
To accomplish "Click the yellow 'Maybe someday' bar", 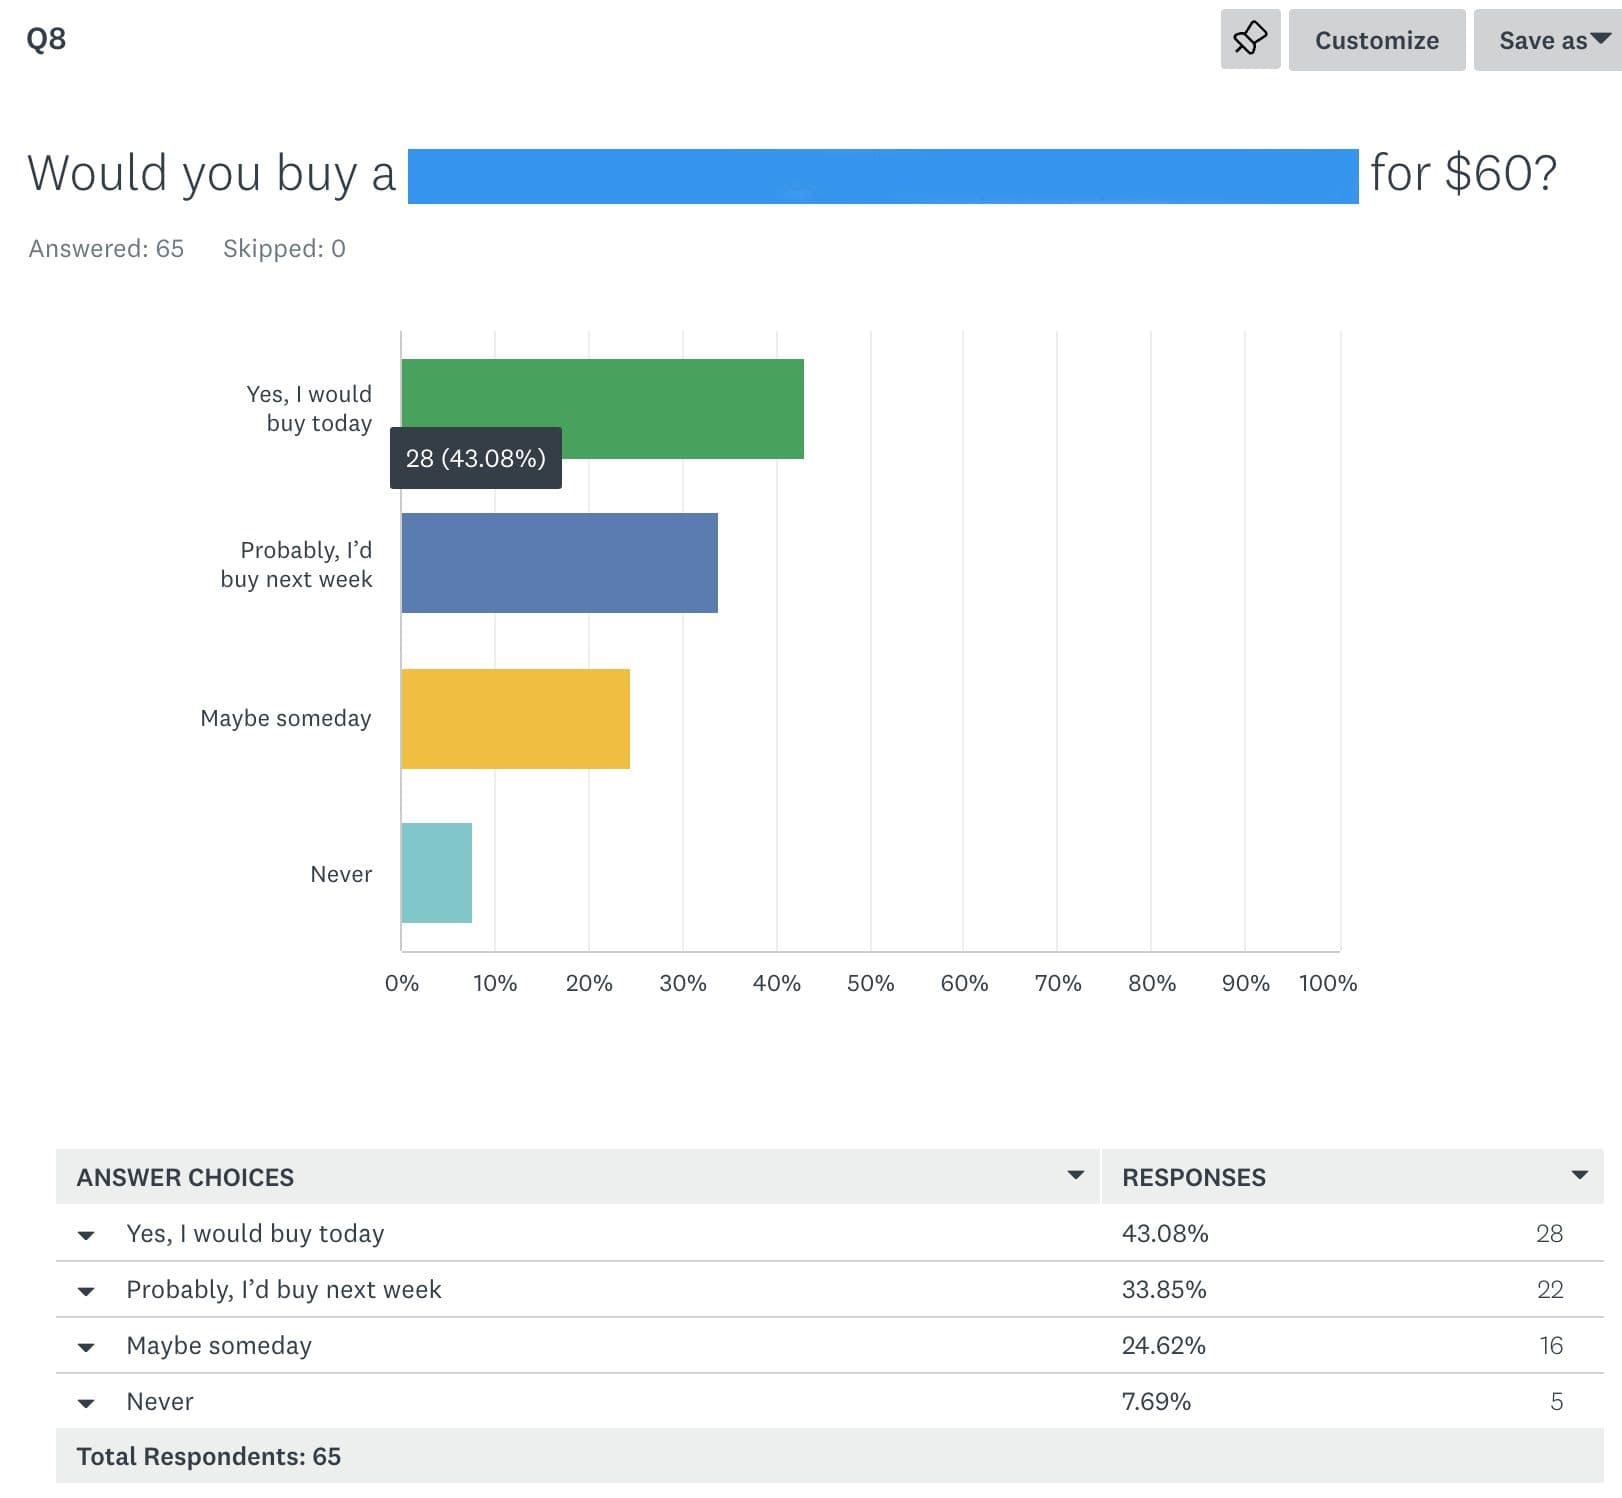I will click(x=515, y=719).
